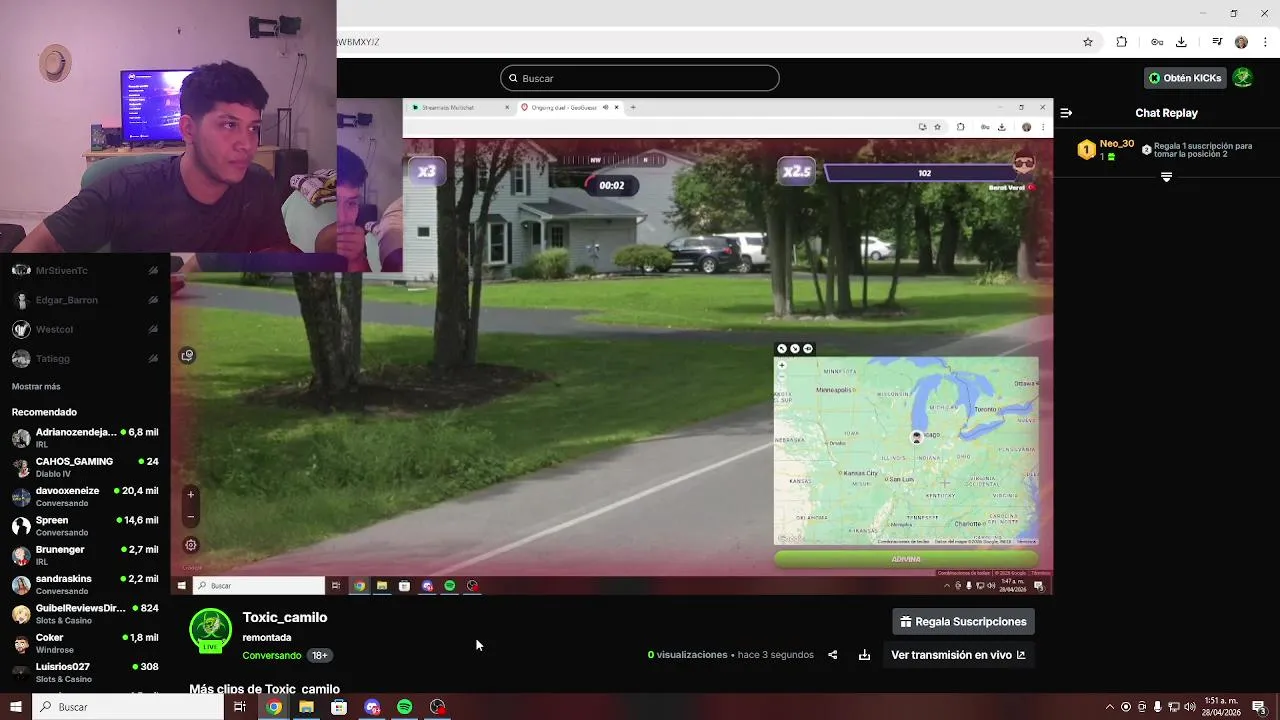
Task: Open recommended channel Coker
Action: click(x=85, y=643)
